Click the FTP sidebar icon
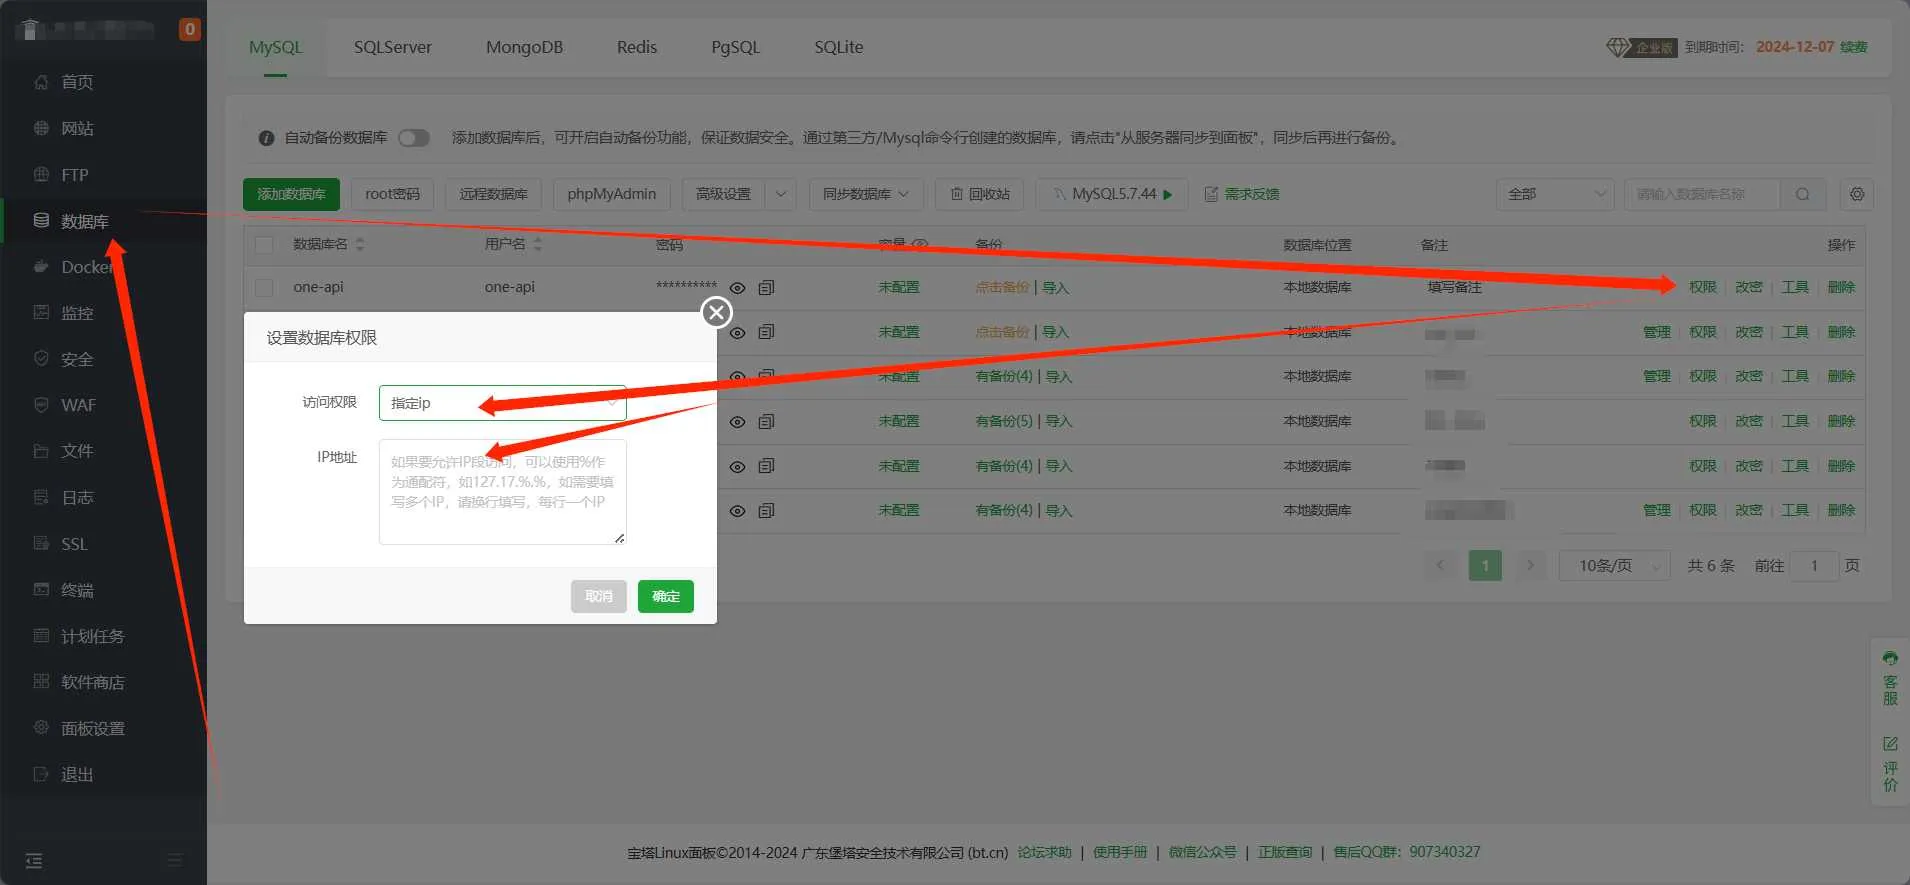 (x=41, y=174)
